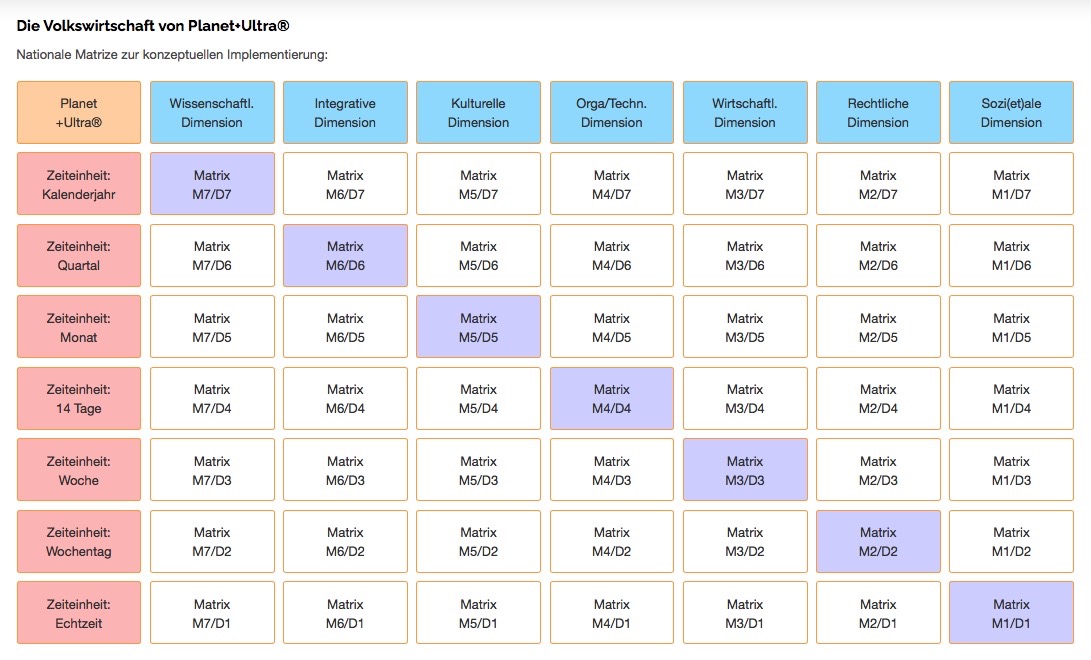Select cell Matrix M5/D4
Viewport: 1091px width, 660px height.
tap(478, 399)
